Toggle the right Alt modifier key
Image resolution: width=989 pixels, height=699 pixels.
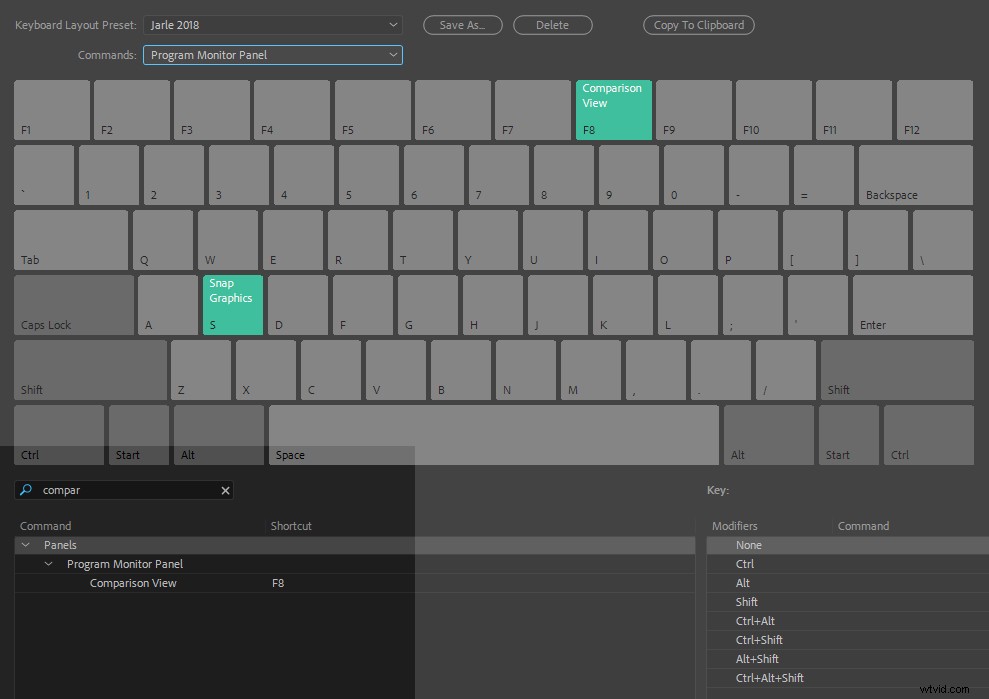768,435
